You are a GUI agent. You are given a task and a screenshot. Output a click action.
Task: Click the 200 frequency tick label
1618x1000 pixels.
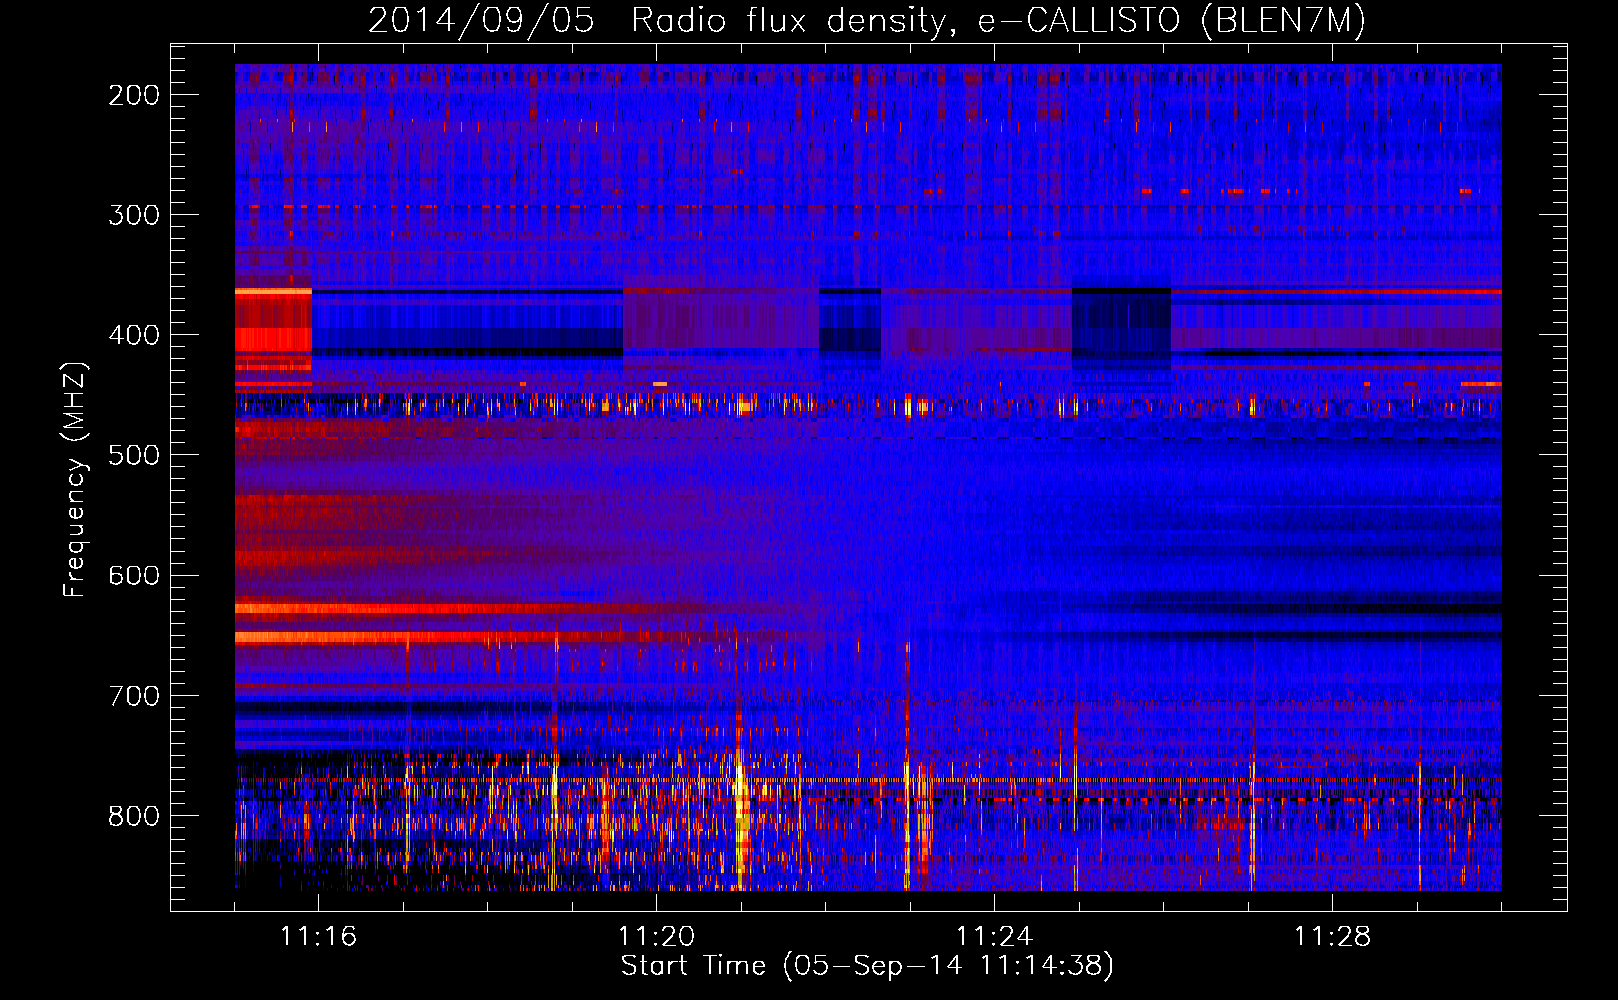pyautogui.click(x=134, y=95)
